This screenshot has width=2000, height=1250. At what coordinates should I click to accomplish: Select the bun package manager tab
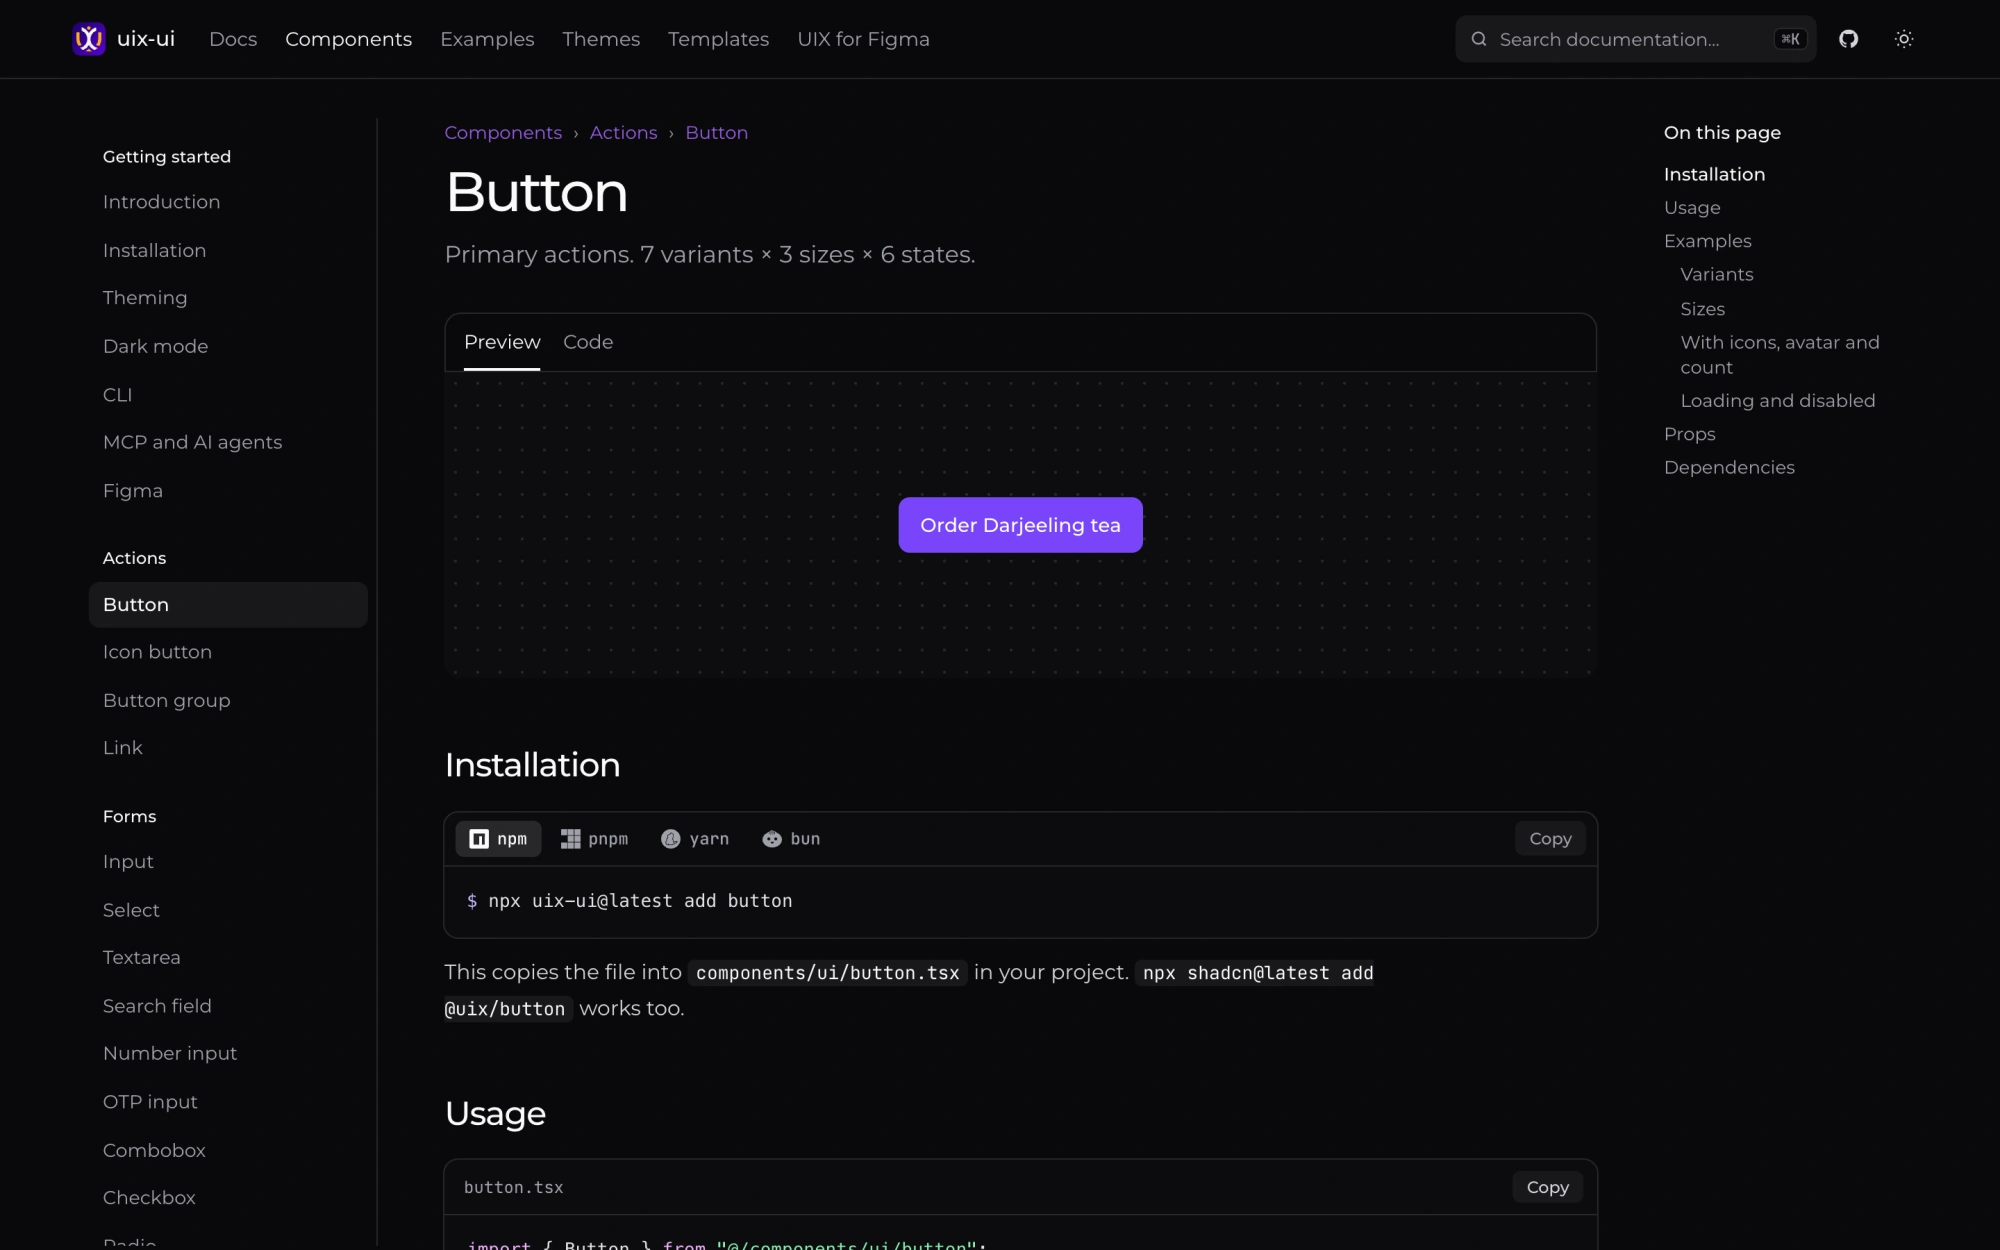pos(791,839)
